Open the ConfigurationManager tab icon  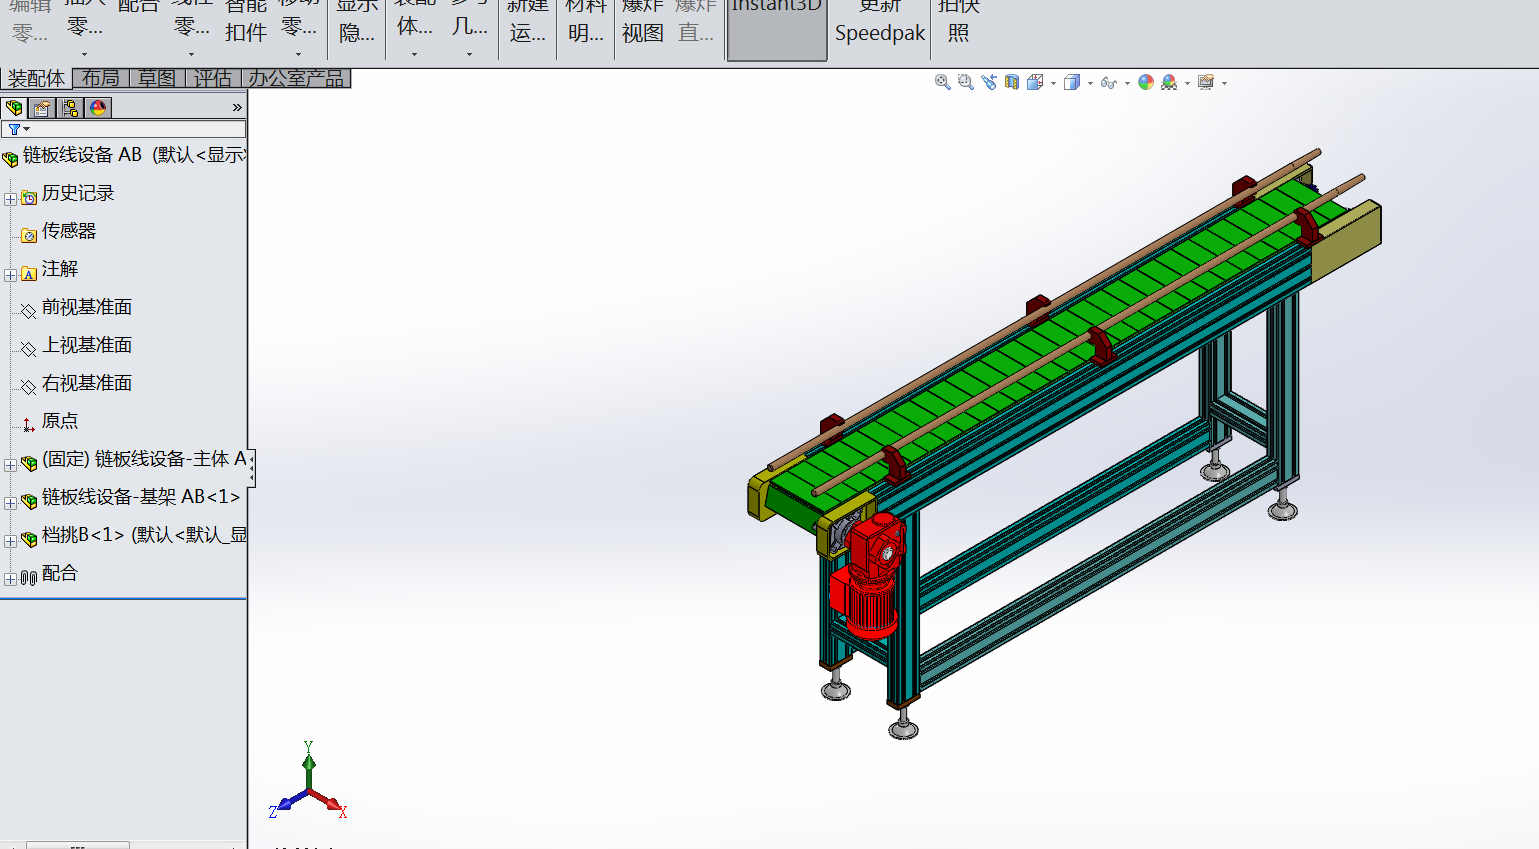click(70, 108)
